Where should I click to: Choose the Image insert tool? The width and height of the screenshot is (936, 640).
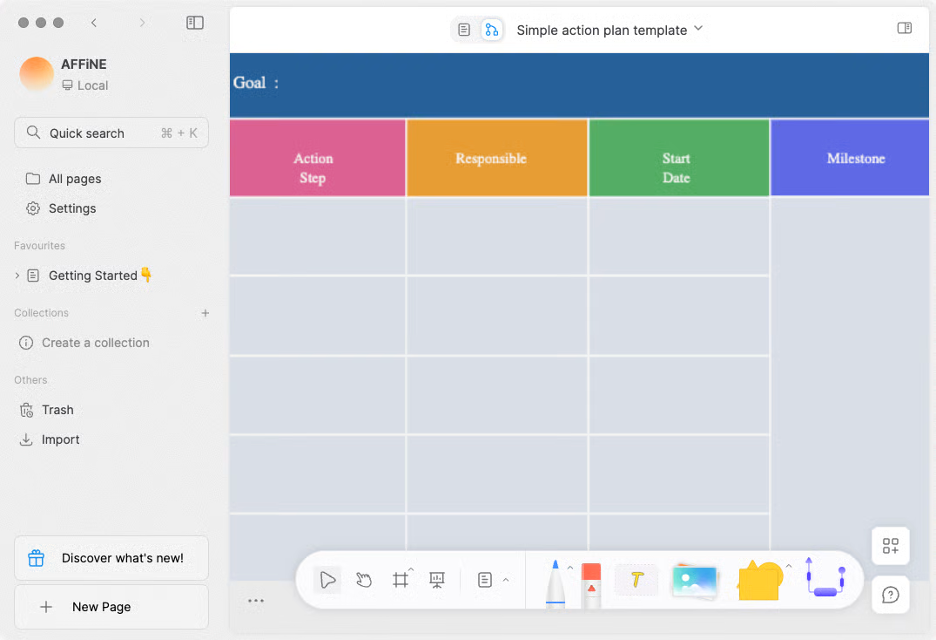pyautogui.click(x=694, y=580)
